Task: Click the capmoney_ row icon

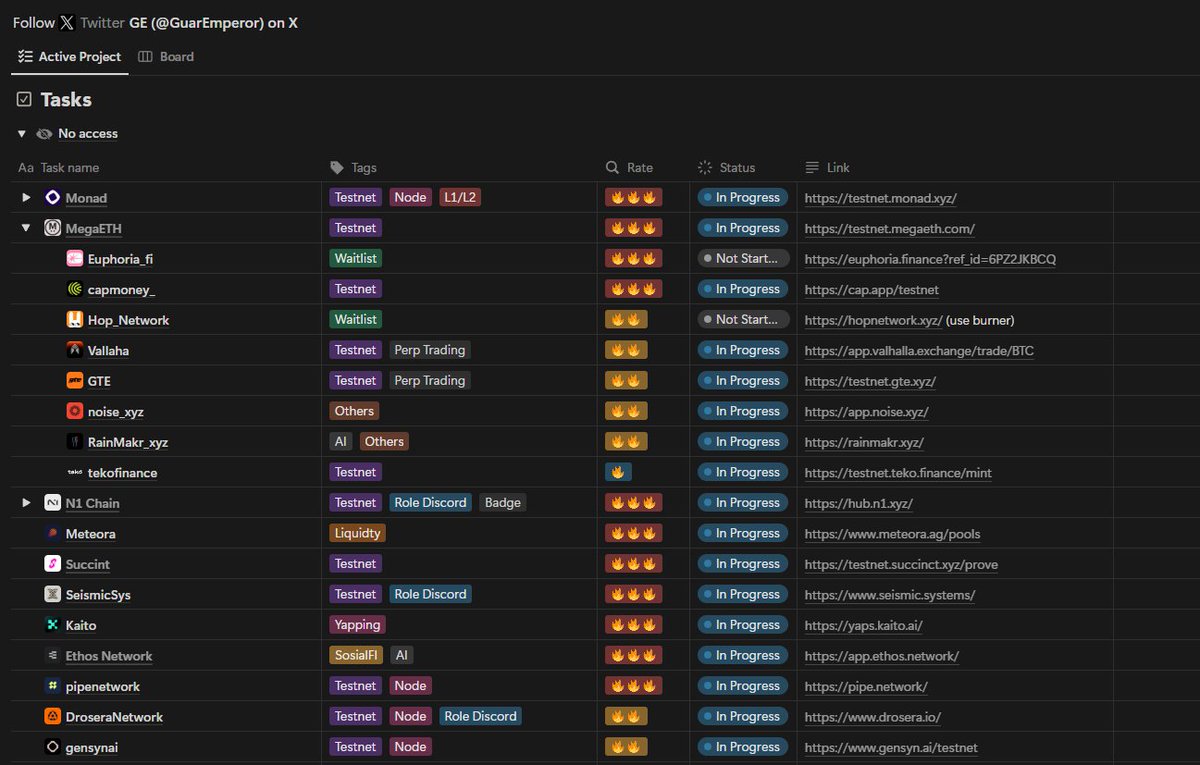Action: click(75, 289)
